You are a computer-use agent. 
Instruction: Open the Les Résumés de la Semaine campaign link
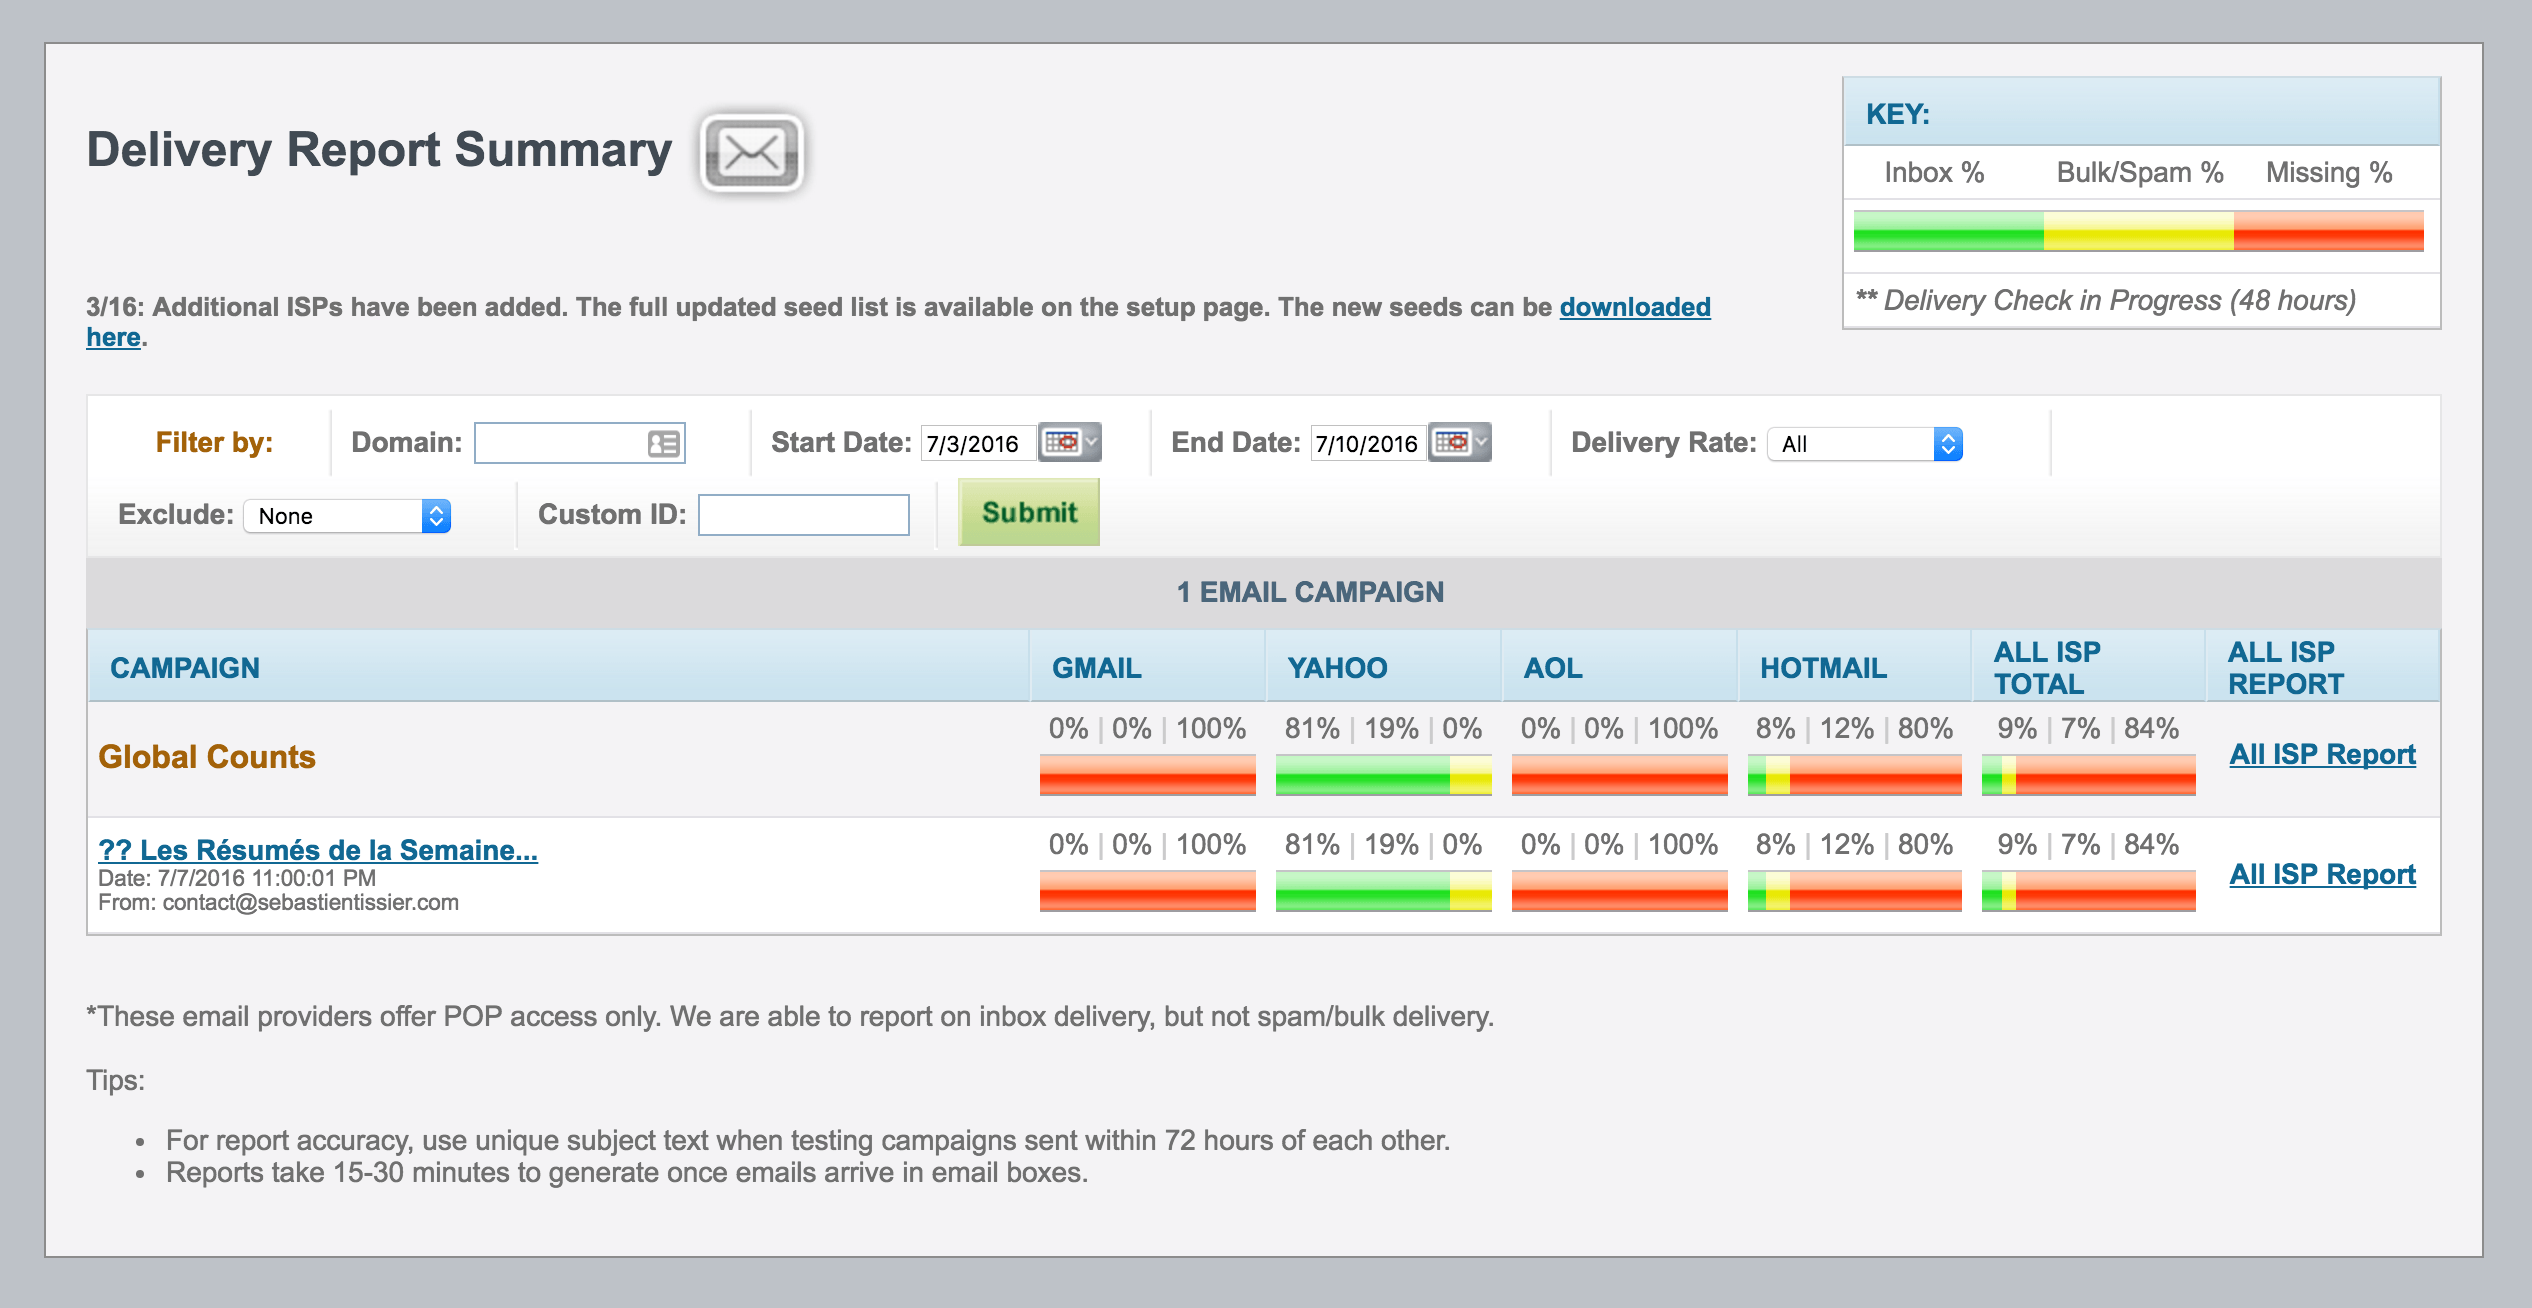click(x=317, y=850)
